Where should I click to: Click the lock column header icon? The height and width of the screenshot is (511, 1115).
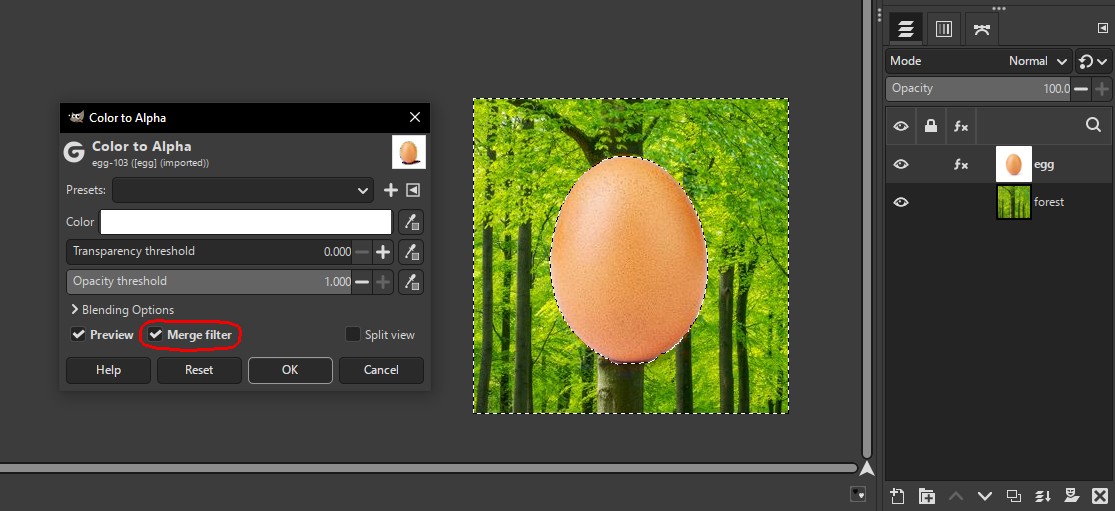coord(930,126)
